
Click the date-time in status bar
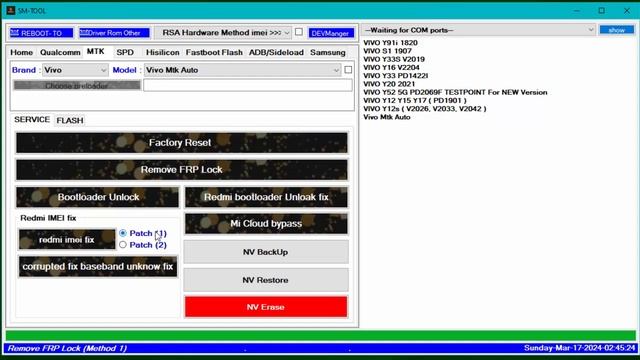pyautogui.click(x=580, y=348)
